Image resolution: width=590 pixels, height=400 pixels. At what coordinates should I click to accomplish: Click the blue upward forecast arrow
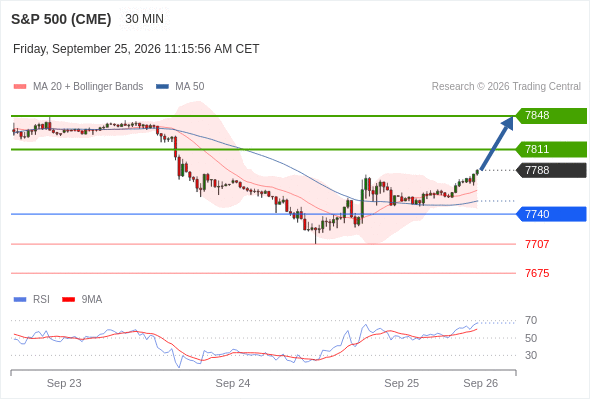tap(497, 144)
